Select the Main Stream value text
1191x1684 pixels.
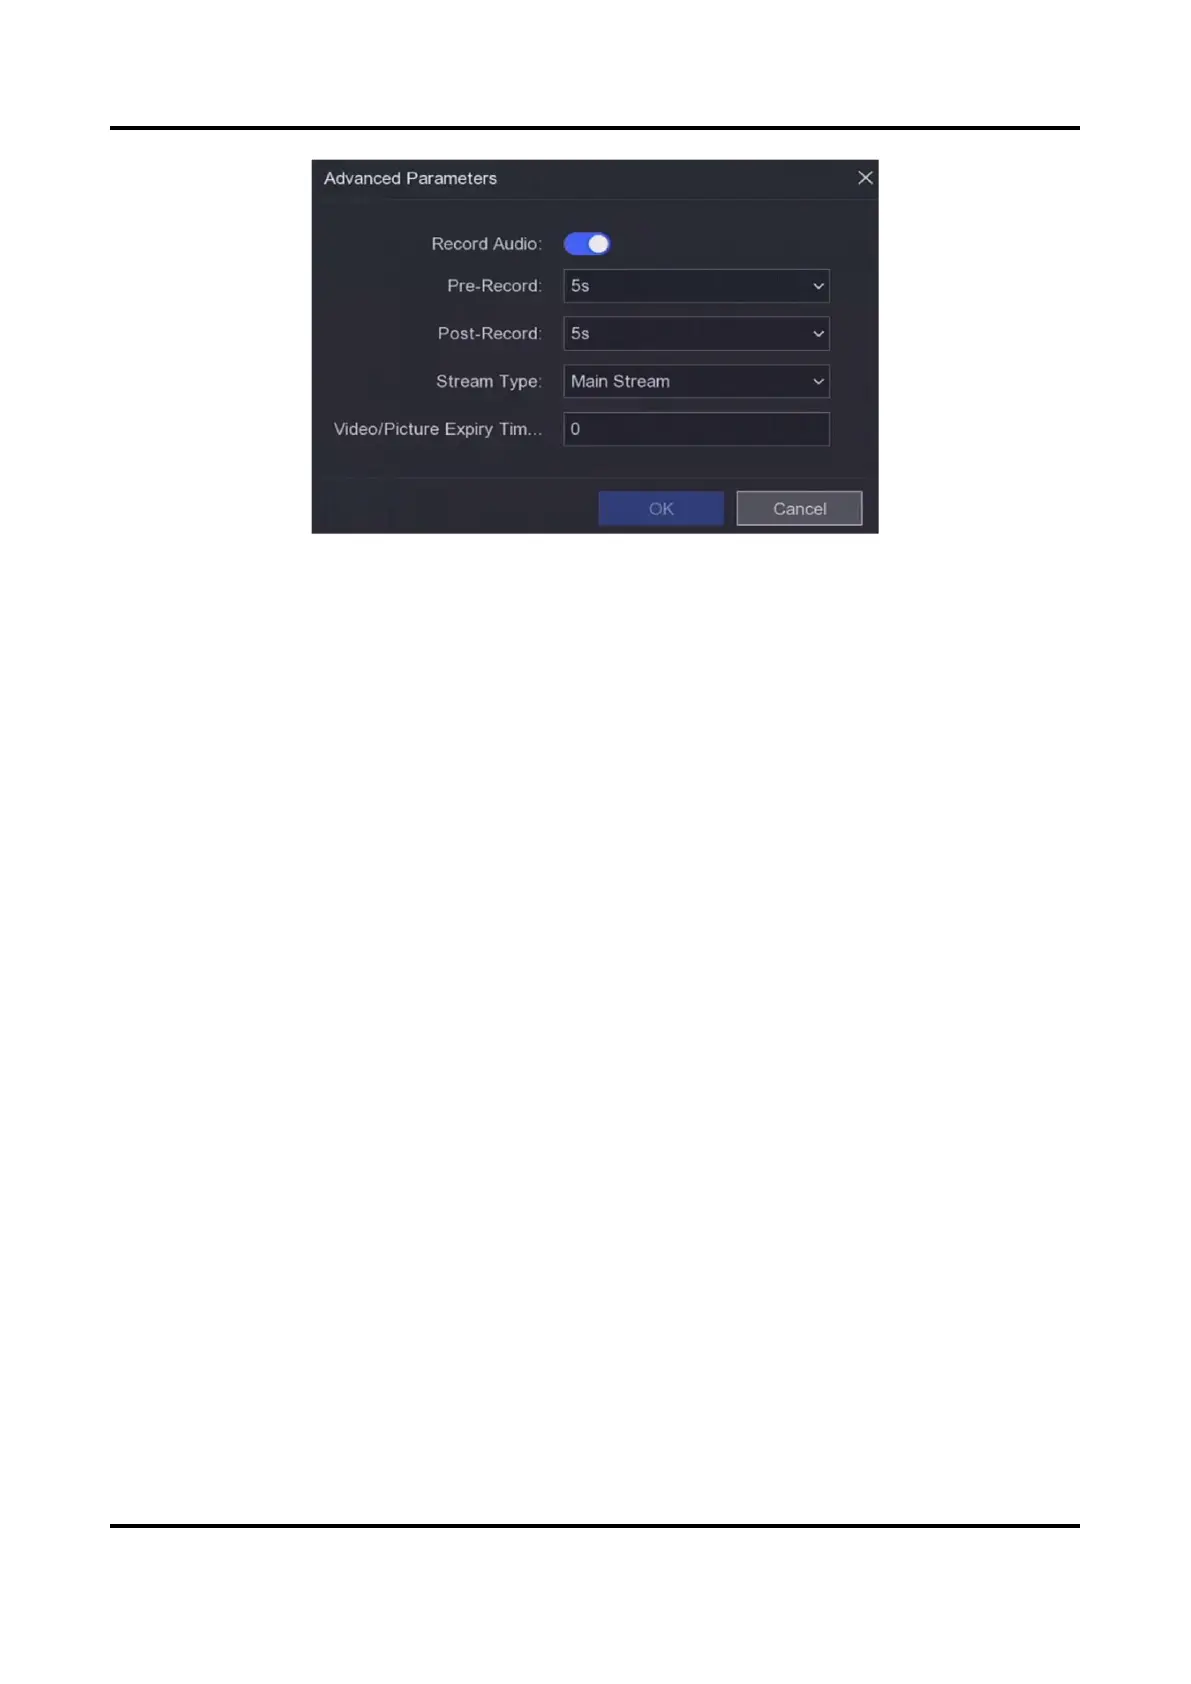(x=620, y=381)
